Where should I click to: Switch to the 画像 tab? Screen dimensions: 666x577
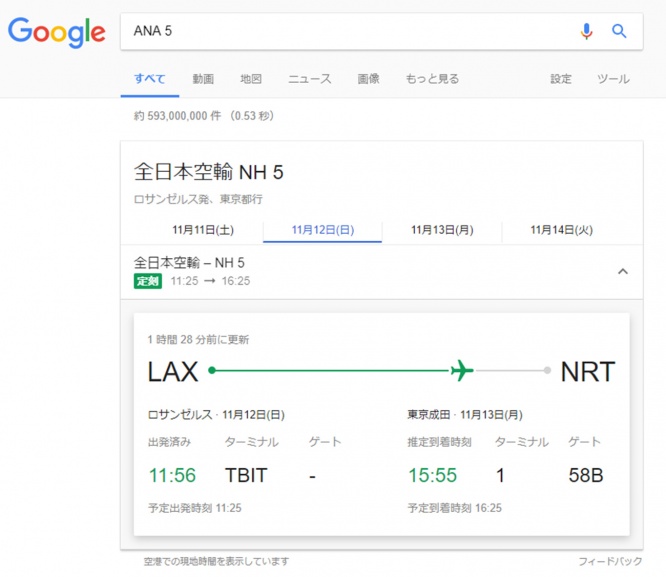point(368,79)
